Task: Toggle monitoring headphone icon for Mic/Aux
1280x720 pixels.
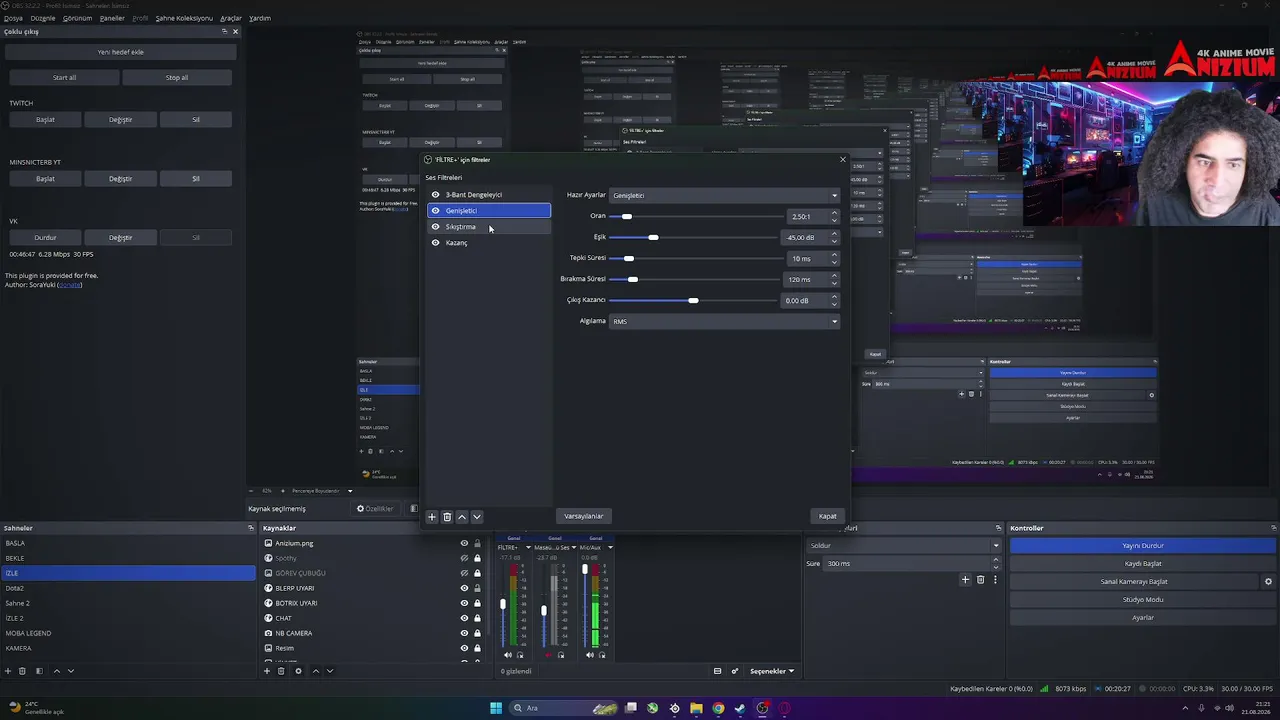Action: [x=602, y=655]
